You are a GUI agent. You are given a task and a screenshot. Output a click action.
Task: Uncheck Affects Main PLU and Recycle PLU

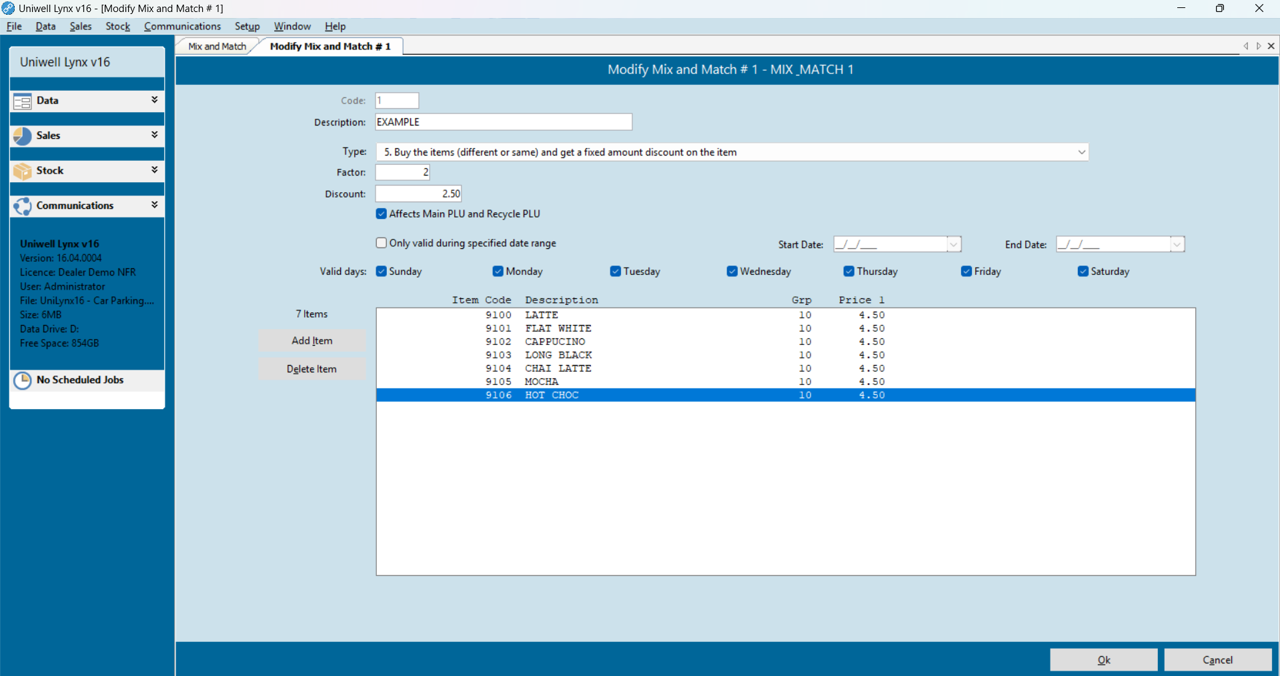click(381, 214)
